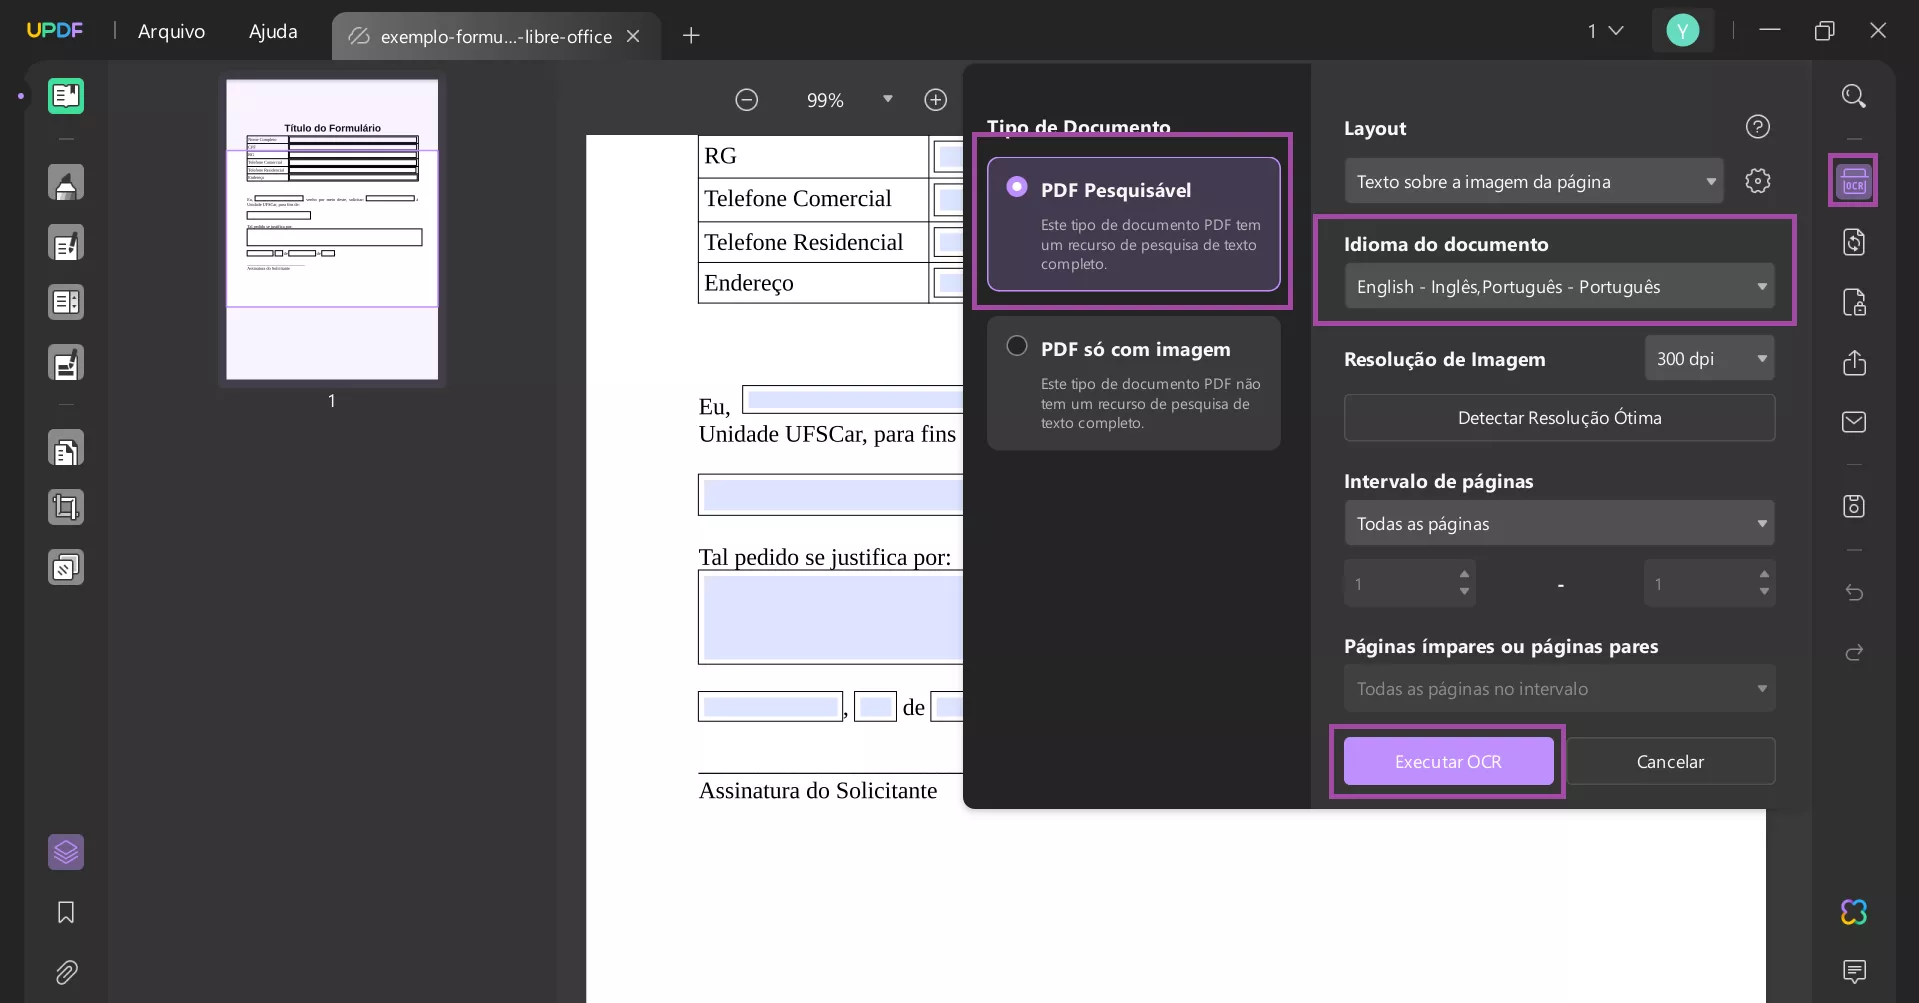This screenshot has width=1919, height=1003.
Task: Open the Fill and Sign tool
Action: pyautogui.click(x=66, y=363)
